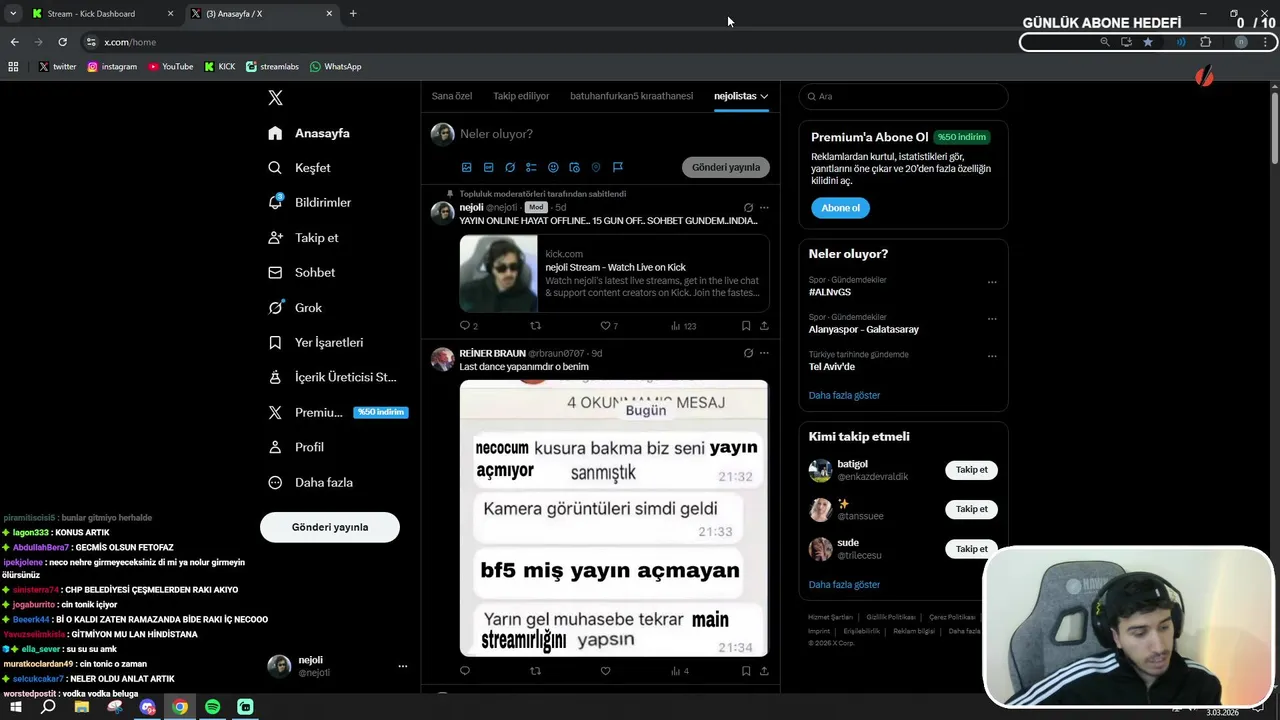Open Grok action on REINER BRAUN's post
1280x720 pixels.
(x=748, y=353)
